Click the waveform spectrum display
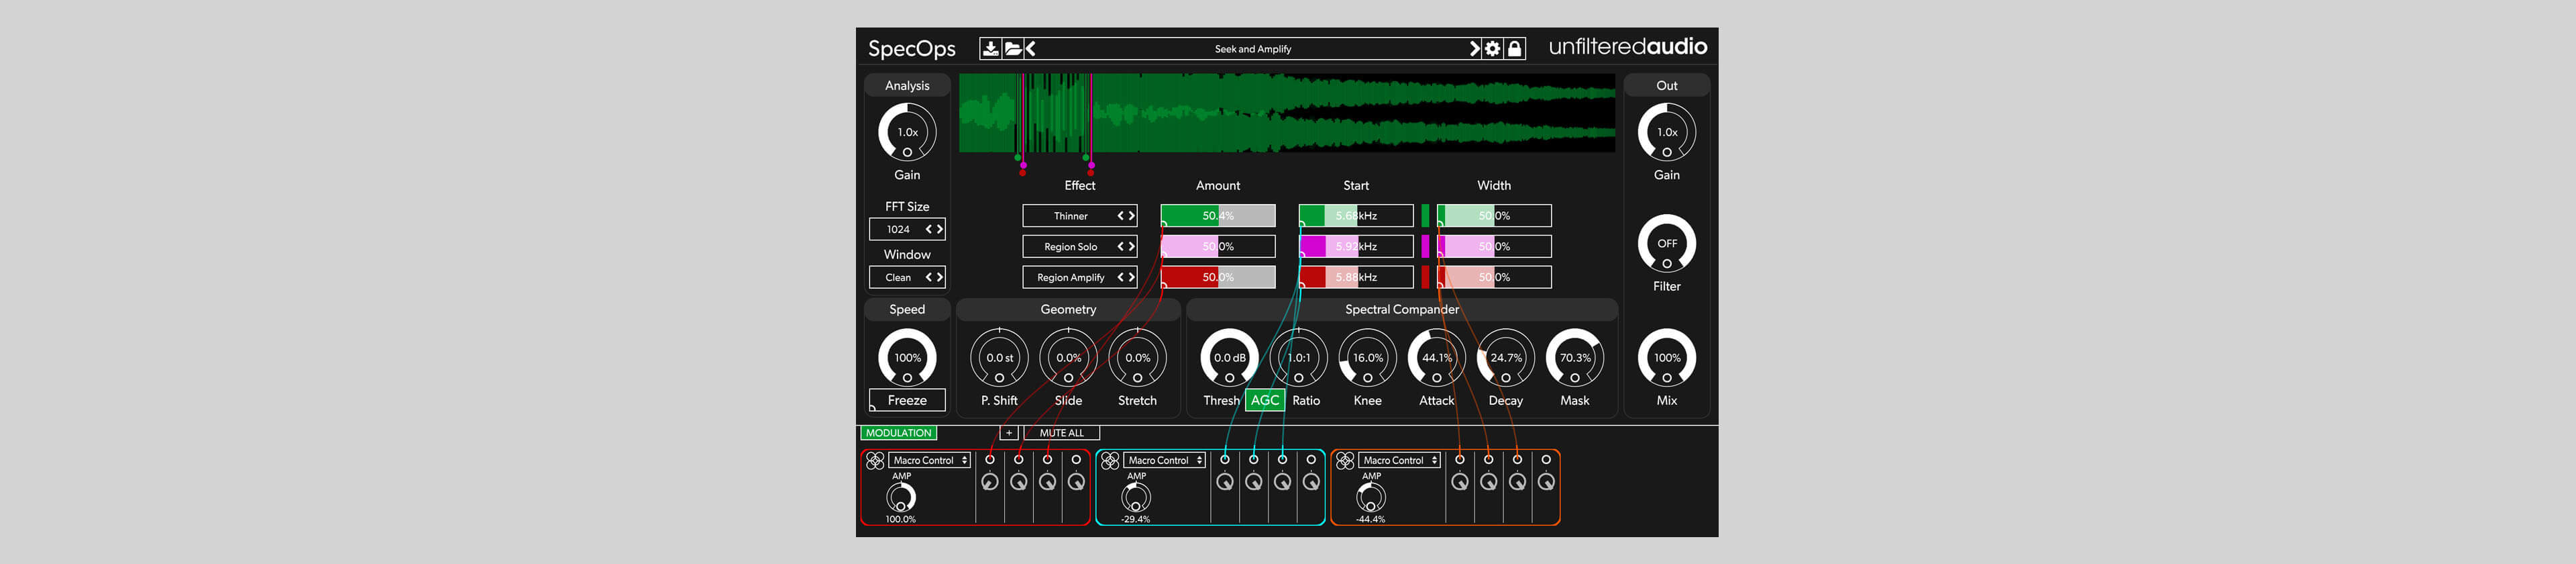The width and height of the screenshot is (2576, 564). point(1286,113)
